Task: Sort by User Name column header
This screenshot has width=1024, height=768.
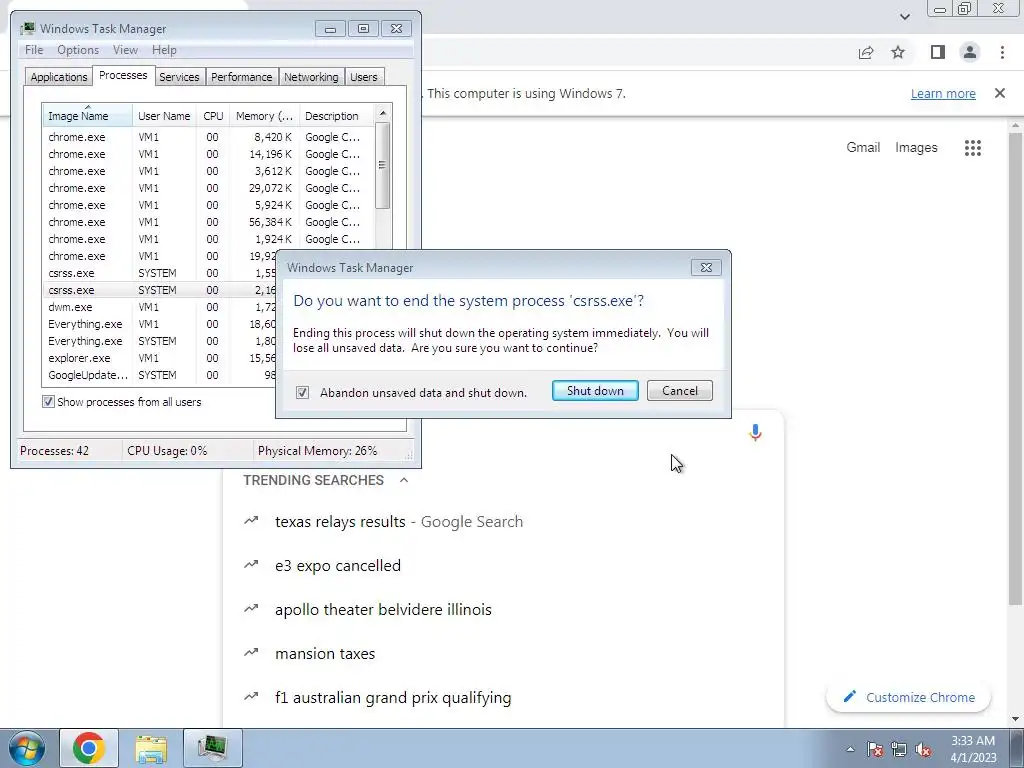Action: click(x=164, y=116)
